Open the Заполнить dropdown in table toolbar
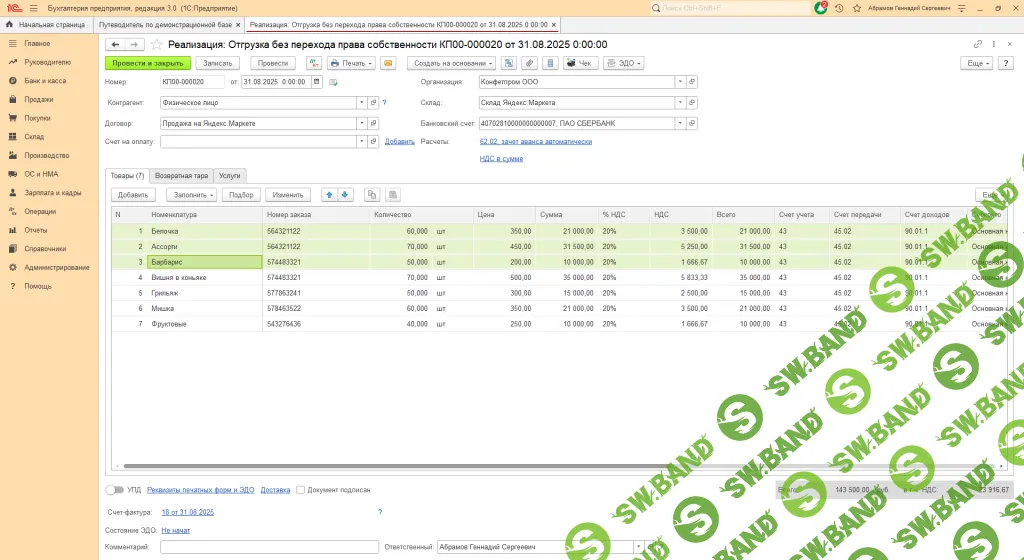This screenshot has height=560, width=1024. pyautogui.click(x=190, y=195)
